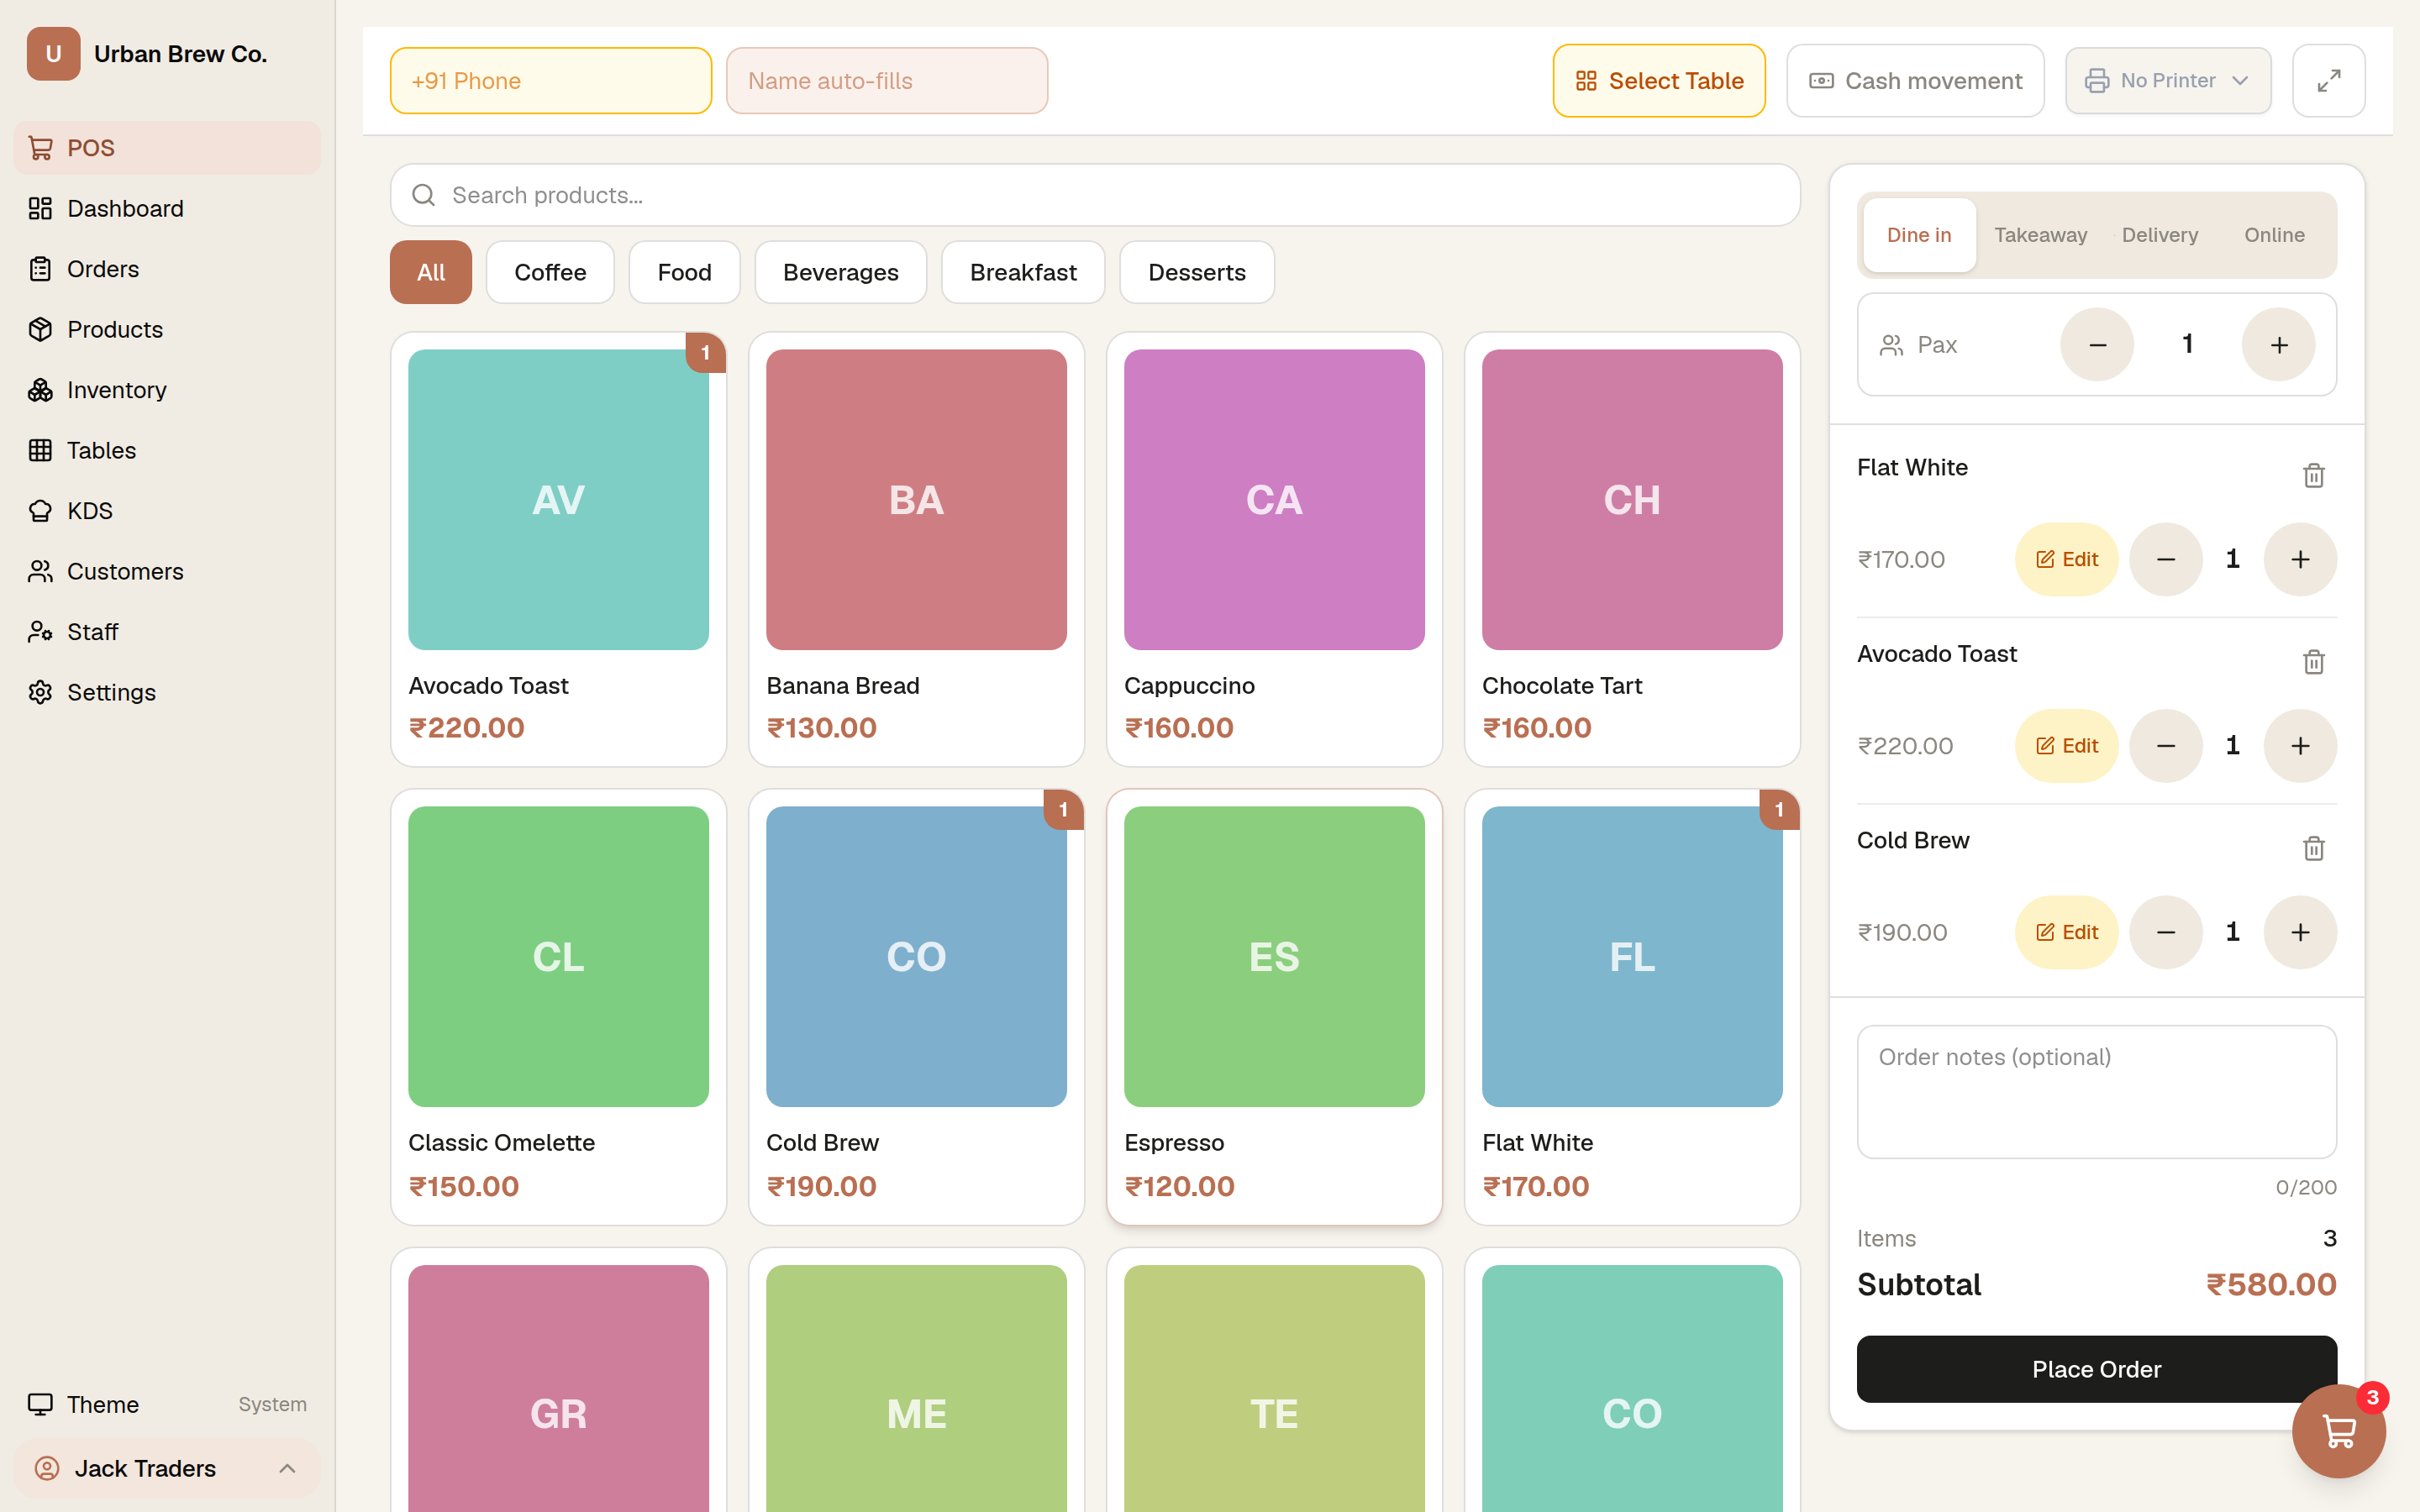
Task: Add Banana Bread to the order
Action: pyautogui.click(x=916, y=549)
